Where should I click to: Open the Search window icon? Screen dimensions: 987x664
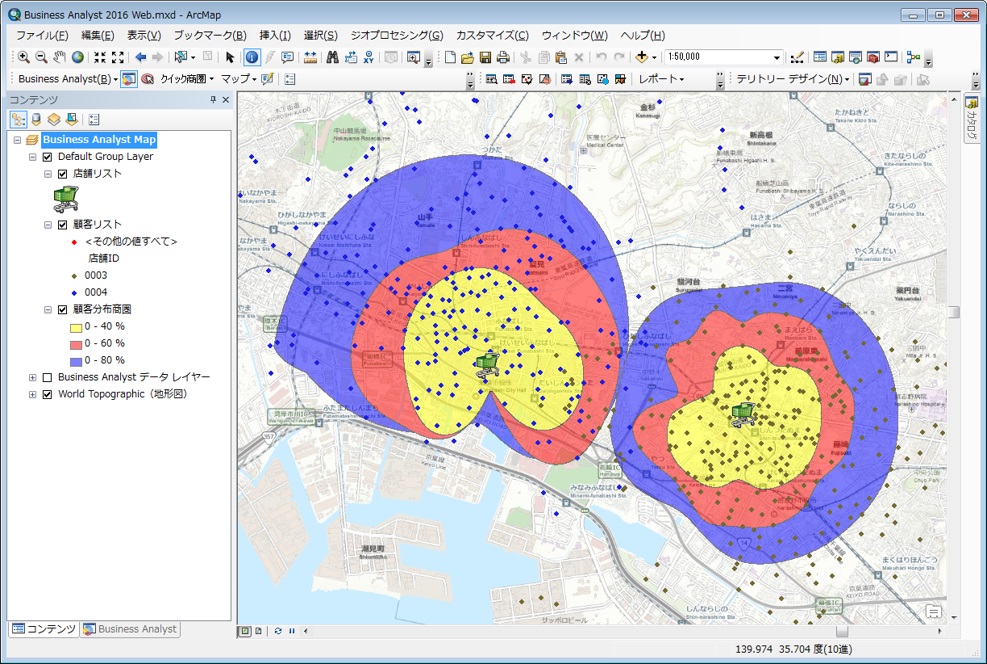855,57
